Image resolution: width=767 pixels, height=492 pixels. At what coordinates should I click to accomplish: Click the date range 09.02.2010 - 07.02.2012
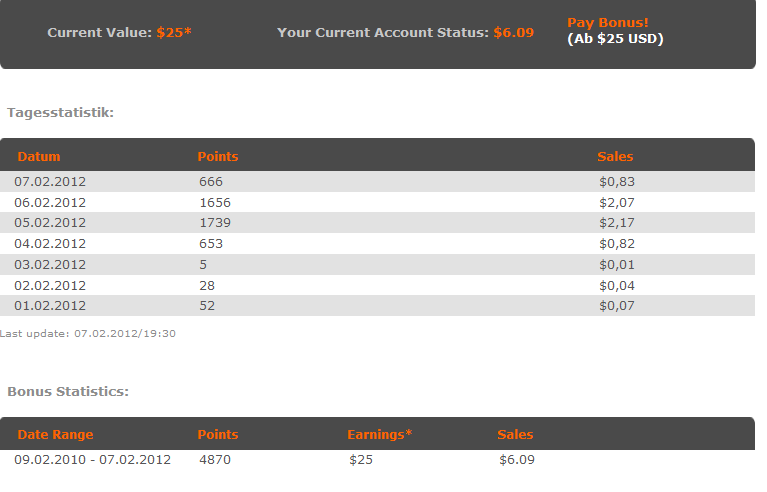tap(92, 459)
